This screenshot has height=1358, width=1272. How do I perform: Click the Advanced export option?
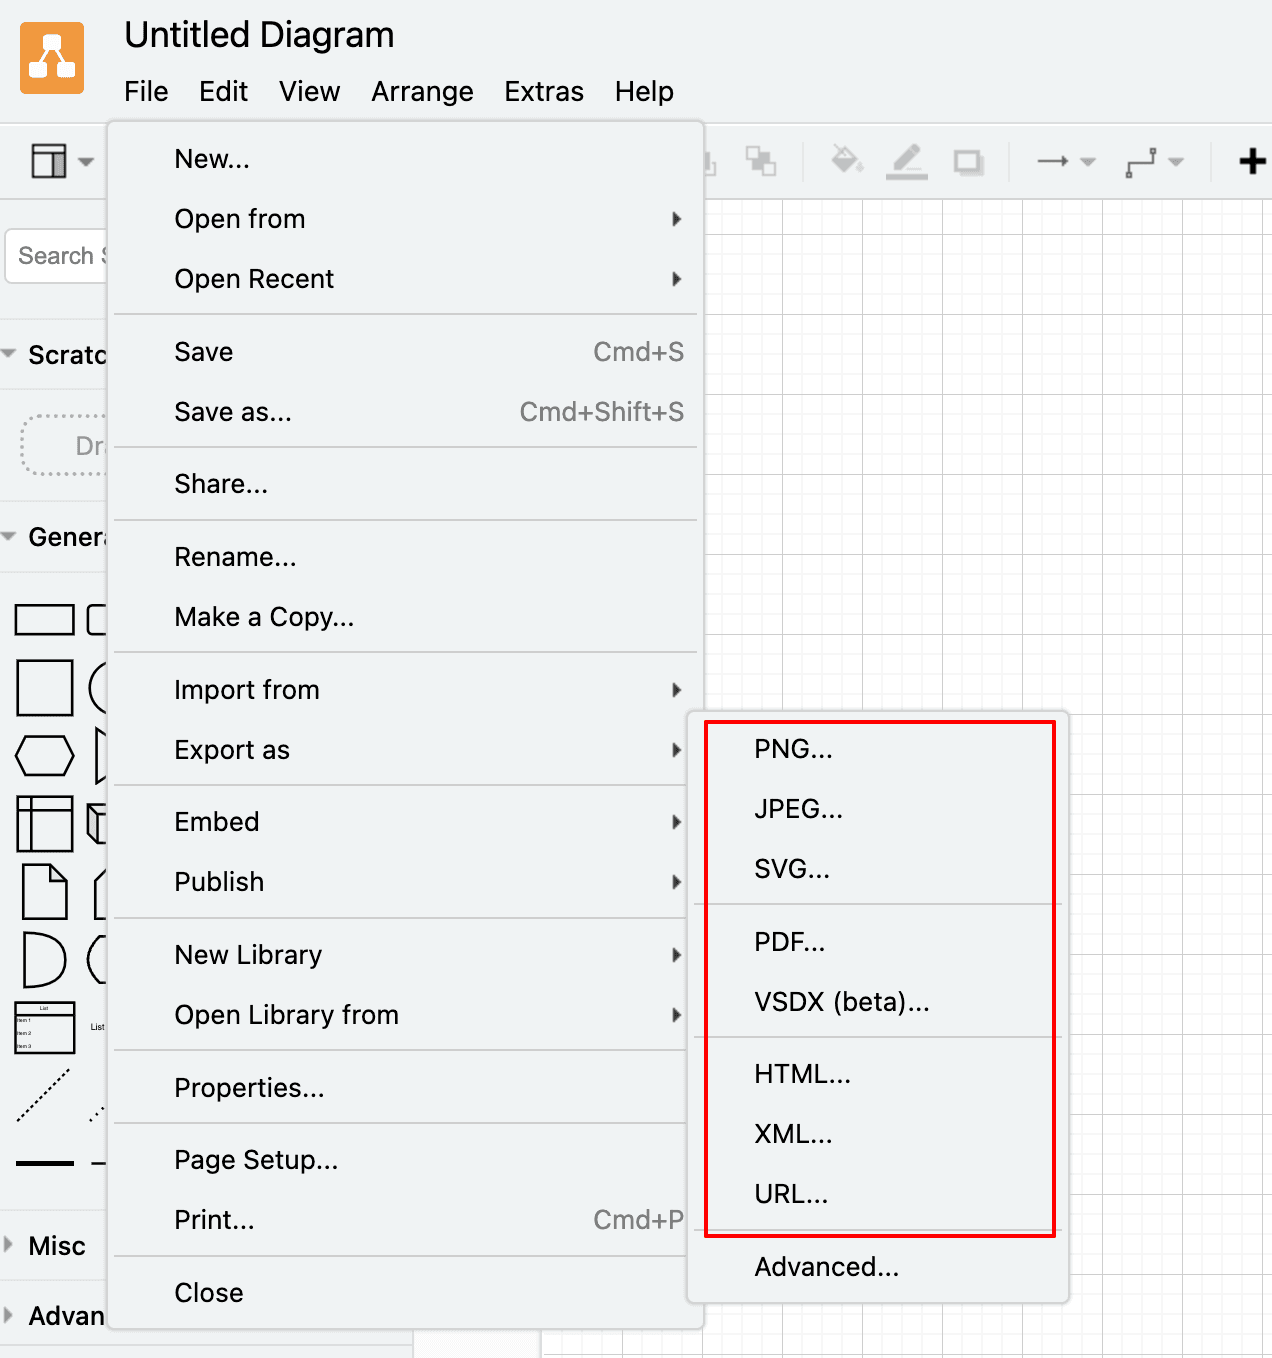pyautogui.click(x=826, y=1266)
